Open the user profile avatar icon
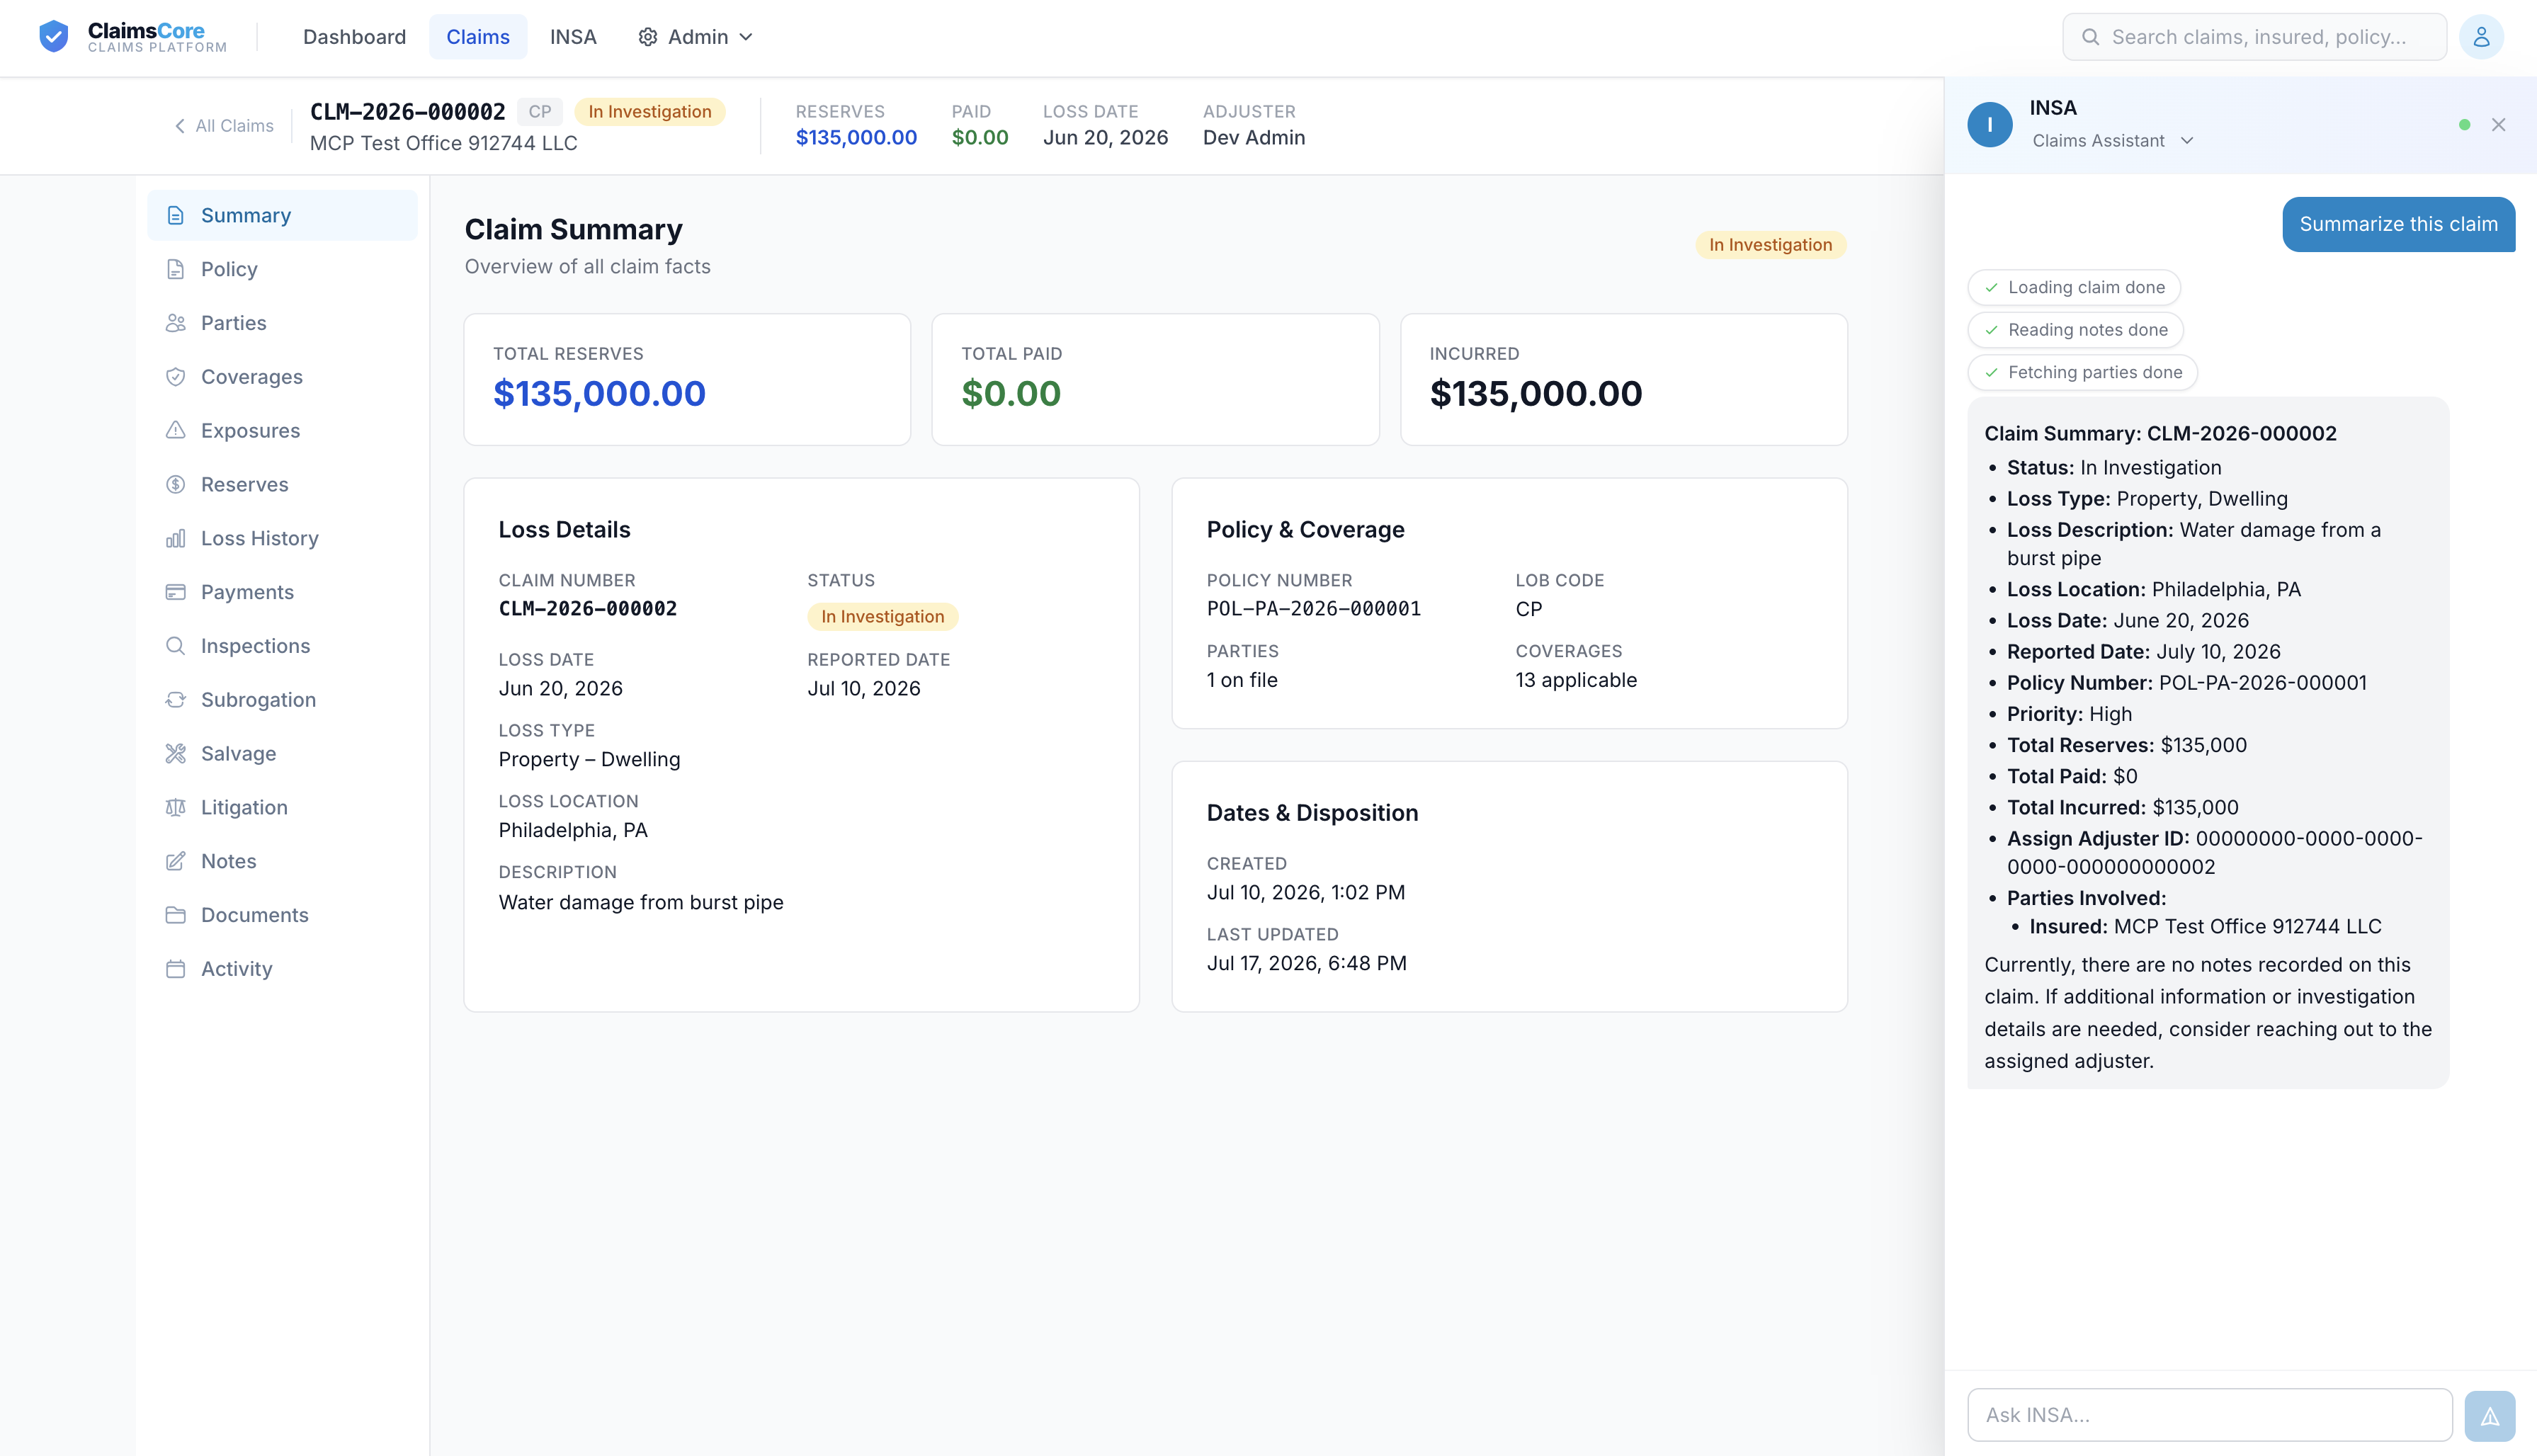This screenshot has width=2537, height=1456. 2481,37
